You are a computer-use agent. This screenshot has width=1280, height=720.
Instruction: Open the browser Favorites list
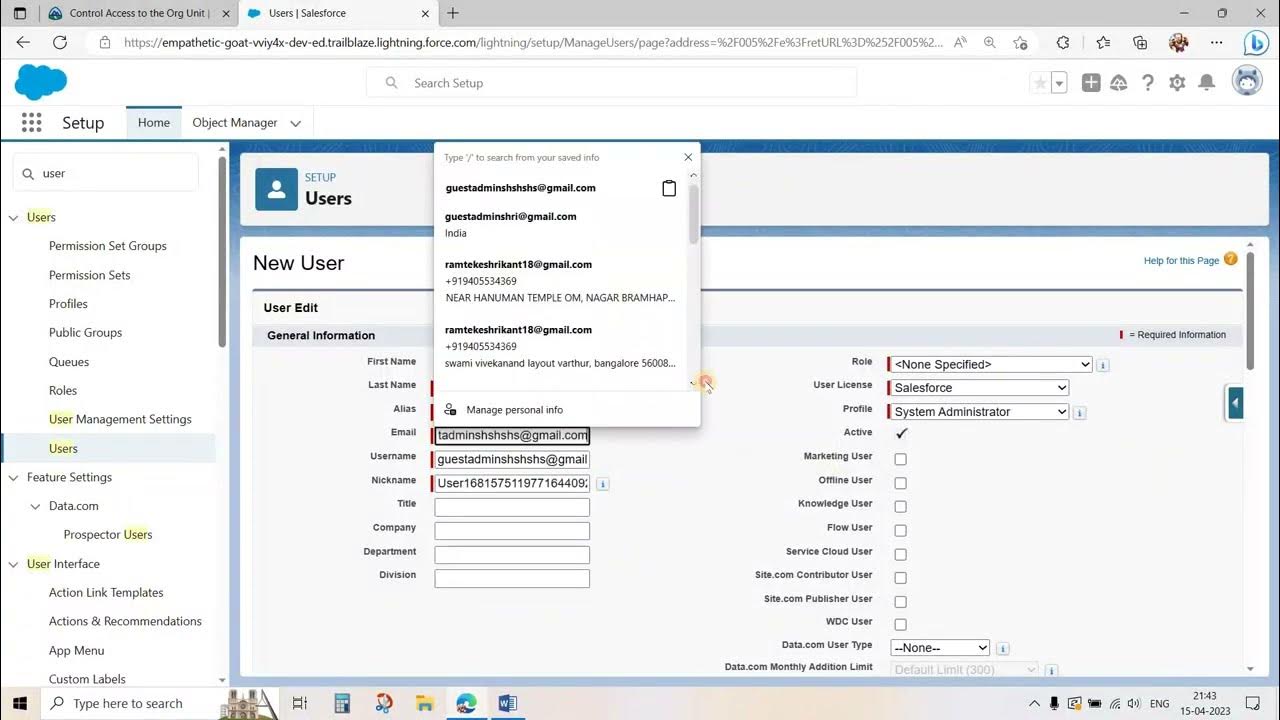click(1103, 43)
